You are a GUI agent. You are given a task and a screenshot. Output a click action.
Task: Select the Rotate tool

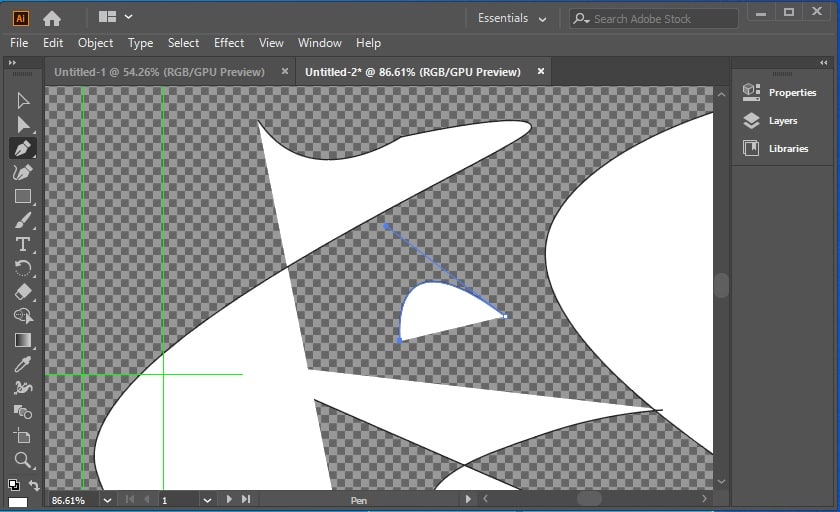coord(22,268)
